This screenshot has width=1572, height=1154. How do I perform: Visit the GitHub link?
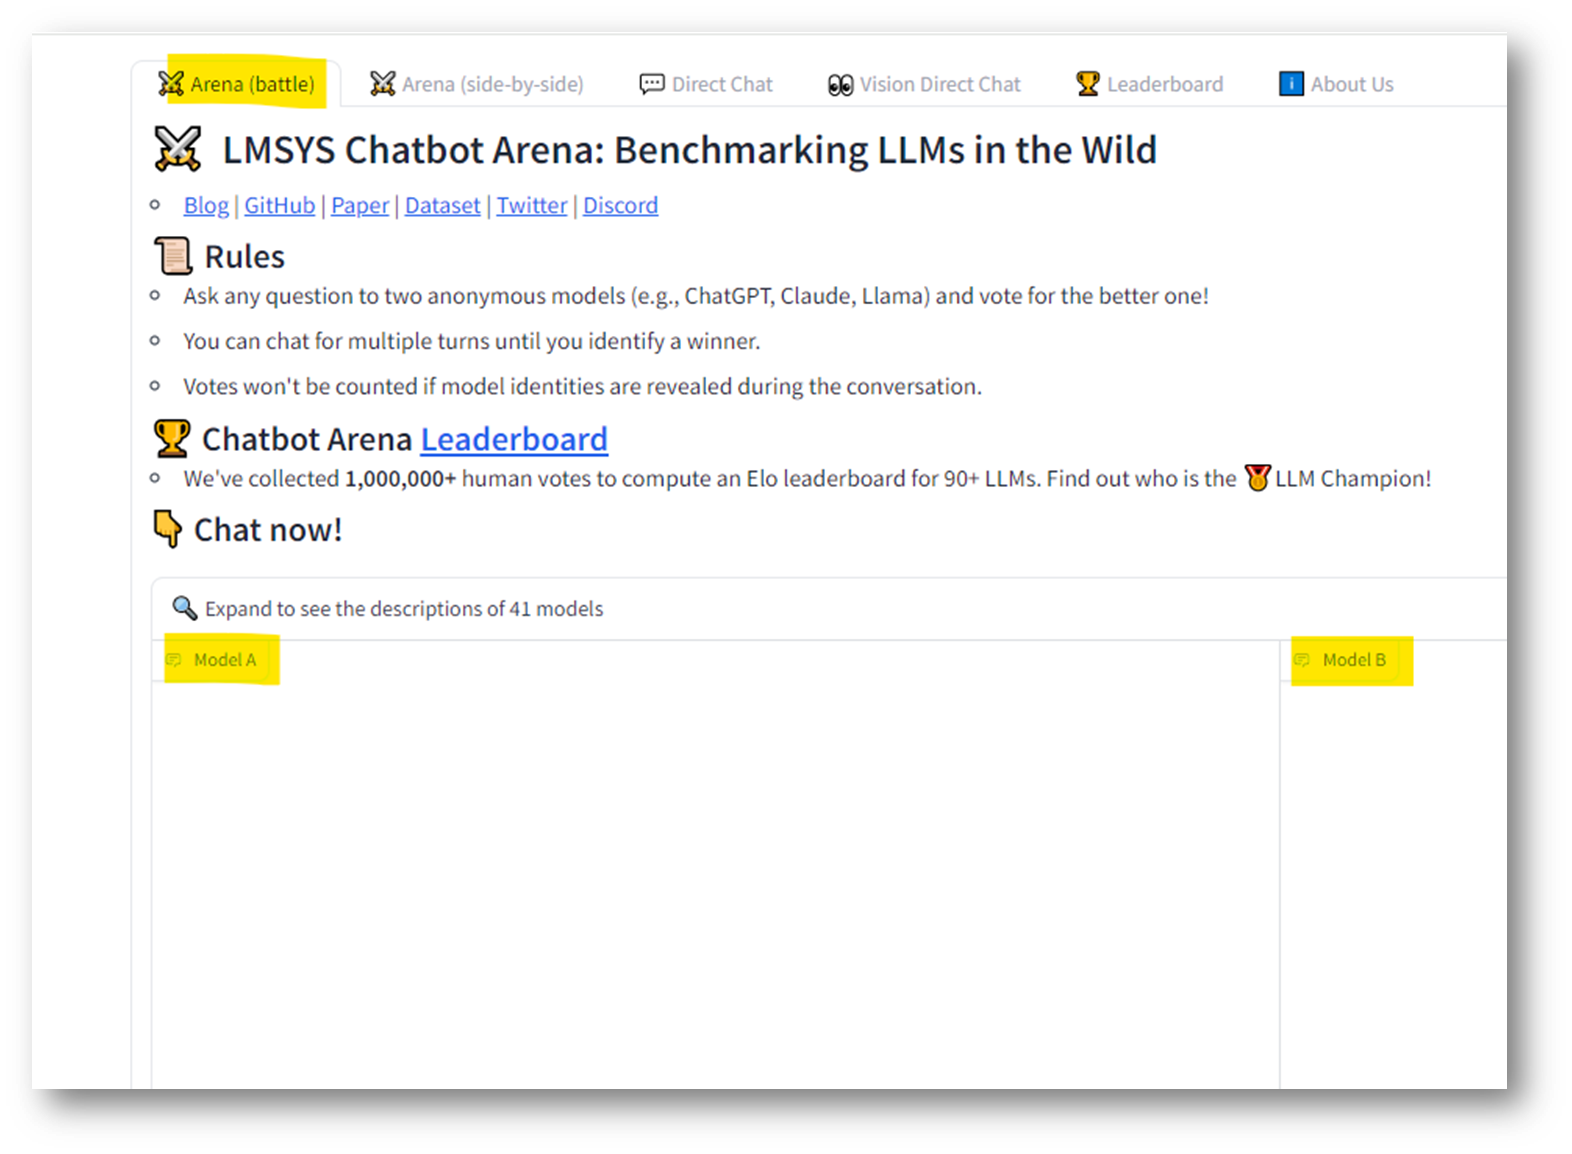pos(280,205)
